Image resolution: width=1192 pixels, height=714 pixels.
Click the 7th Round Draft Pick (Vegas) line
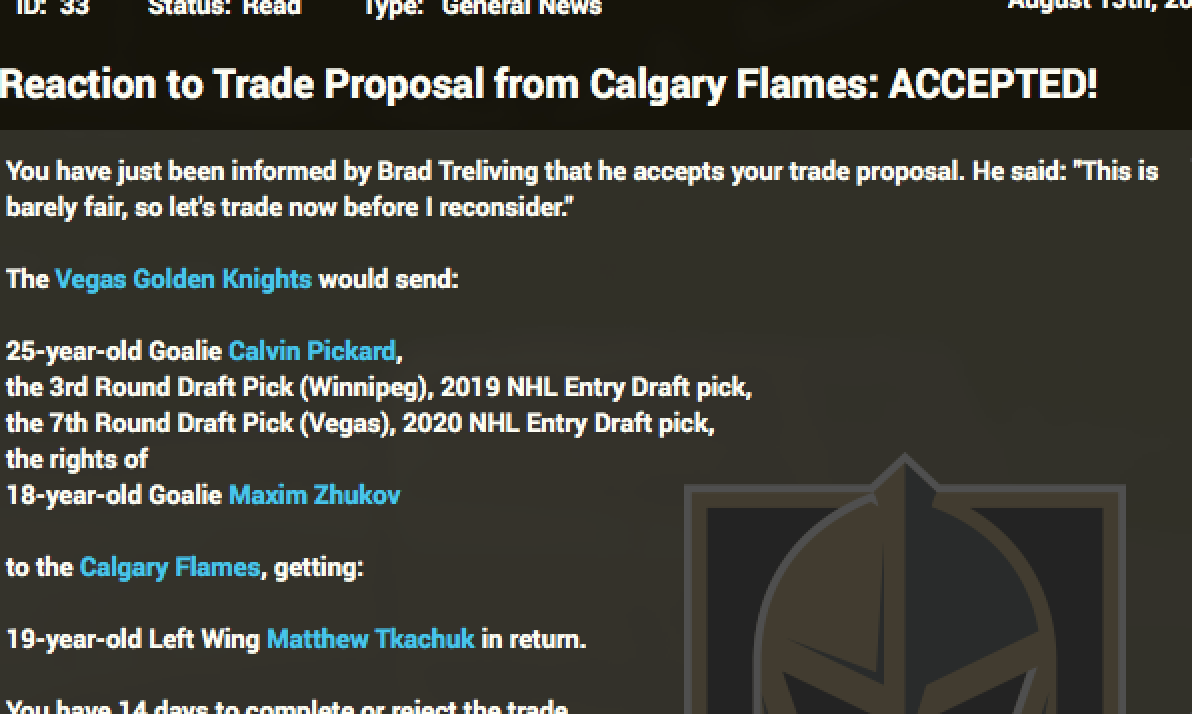pos(360,423)
